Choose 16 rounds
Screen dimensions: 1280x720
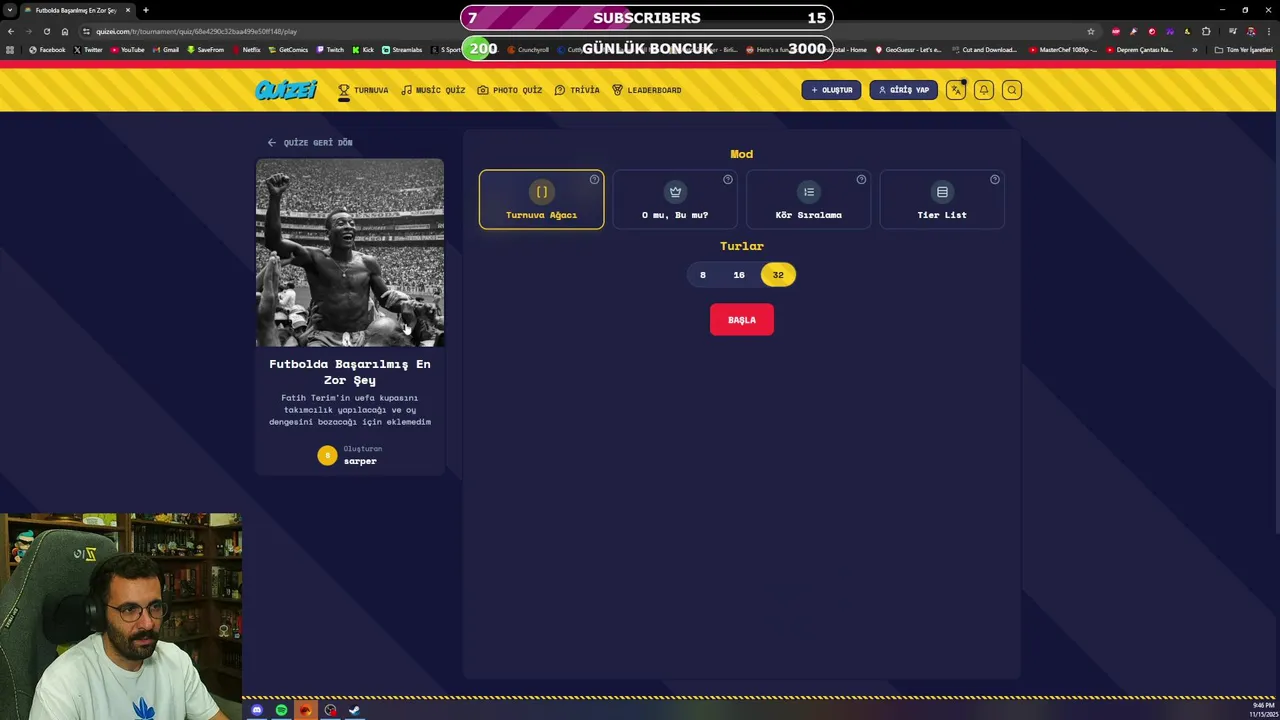pos(739,275)
